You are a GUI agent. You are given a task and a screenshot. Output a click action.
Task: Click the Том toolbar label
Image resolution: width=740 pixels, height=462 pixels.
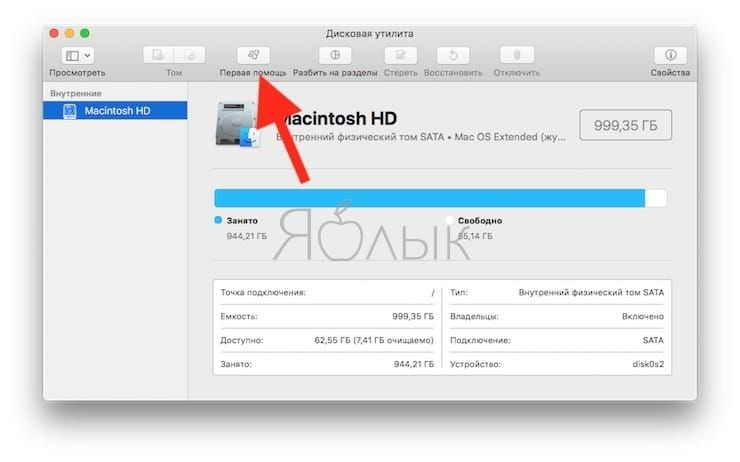pos(174,73)
